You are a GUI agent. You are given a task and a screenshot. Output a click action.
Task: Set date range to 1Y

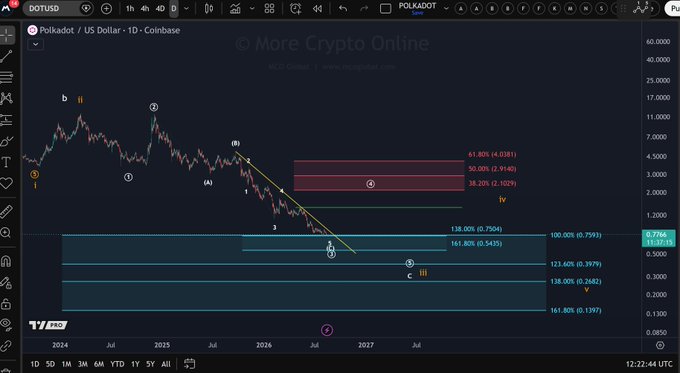point(135,364)
